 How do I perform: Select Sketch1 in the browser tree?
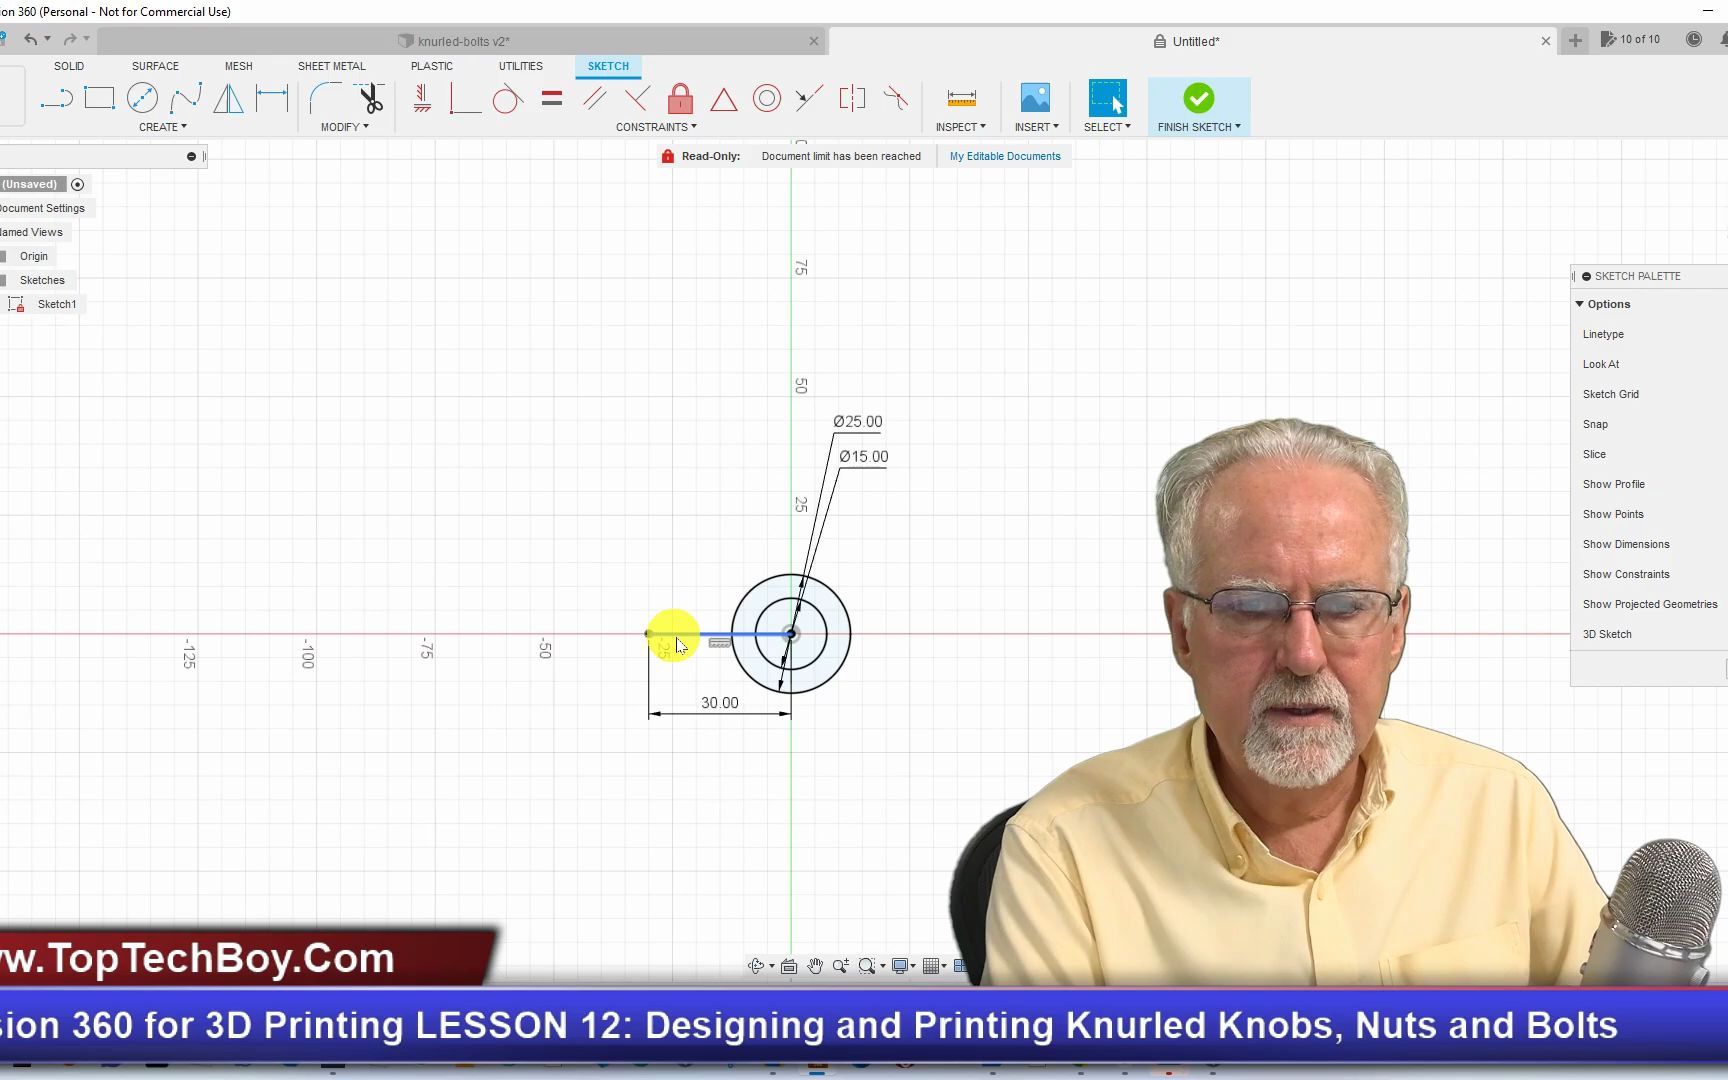pos(57,303)
